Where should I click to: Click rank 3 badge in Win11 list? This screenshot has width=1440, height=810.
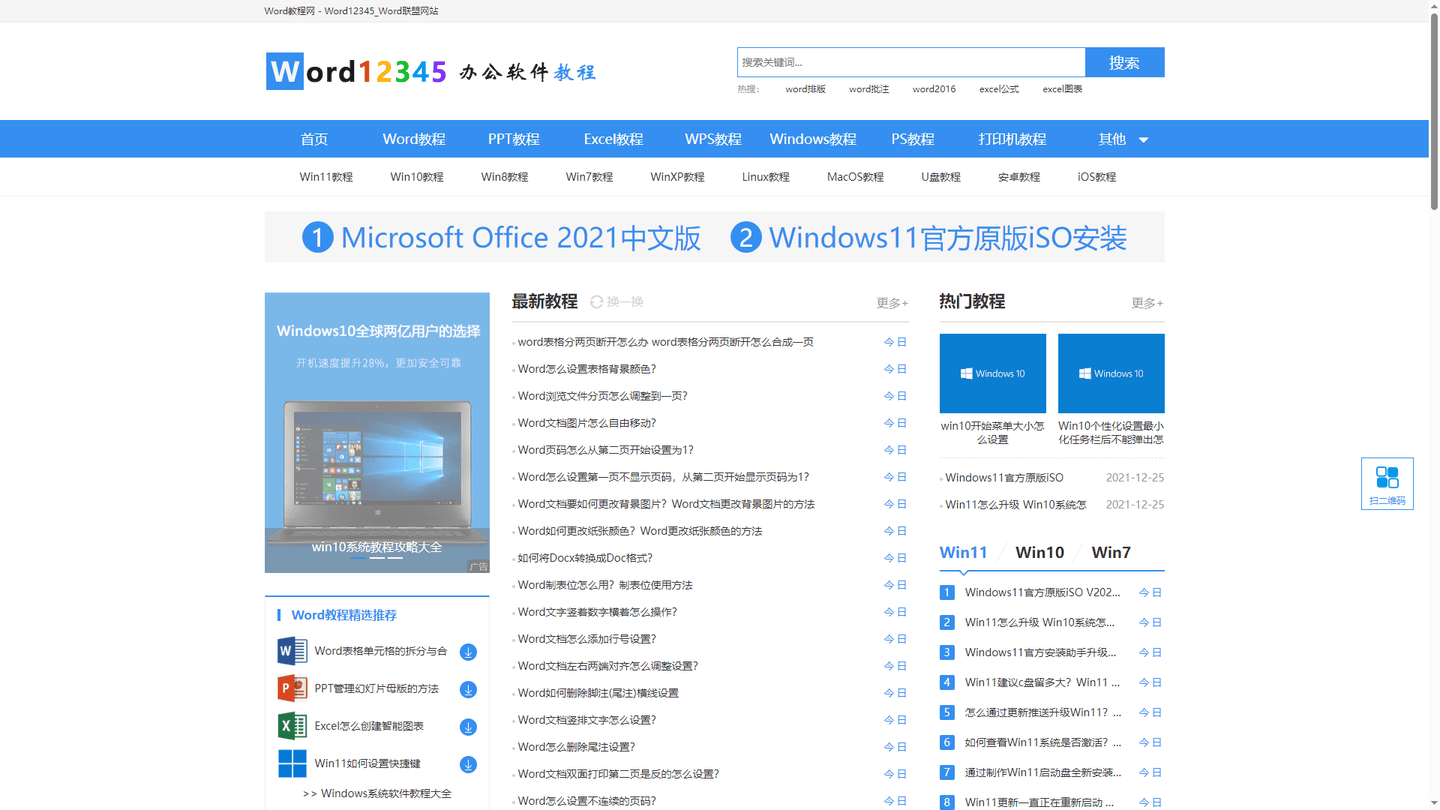[x=947, y=652]
